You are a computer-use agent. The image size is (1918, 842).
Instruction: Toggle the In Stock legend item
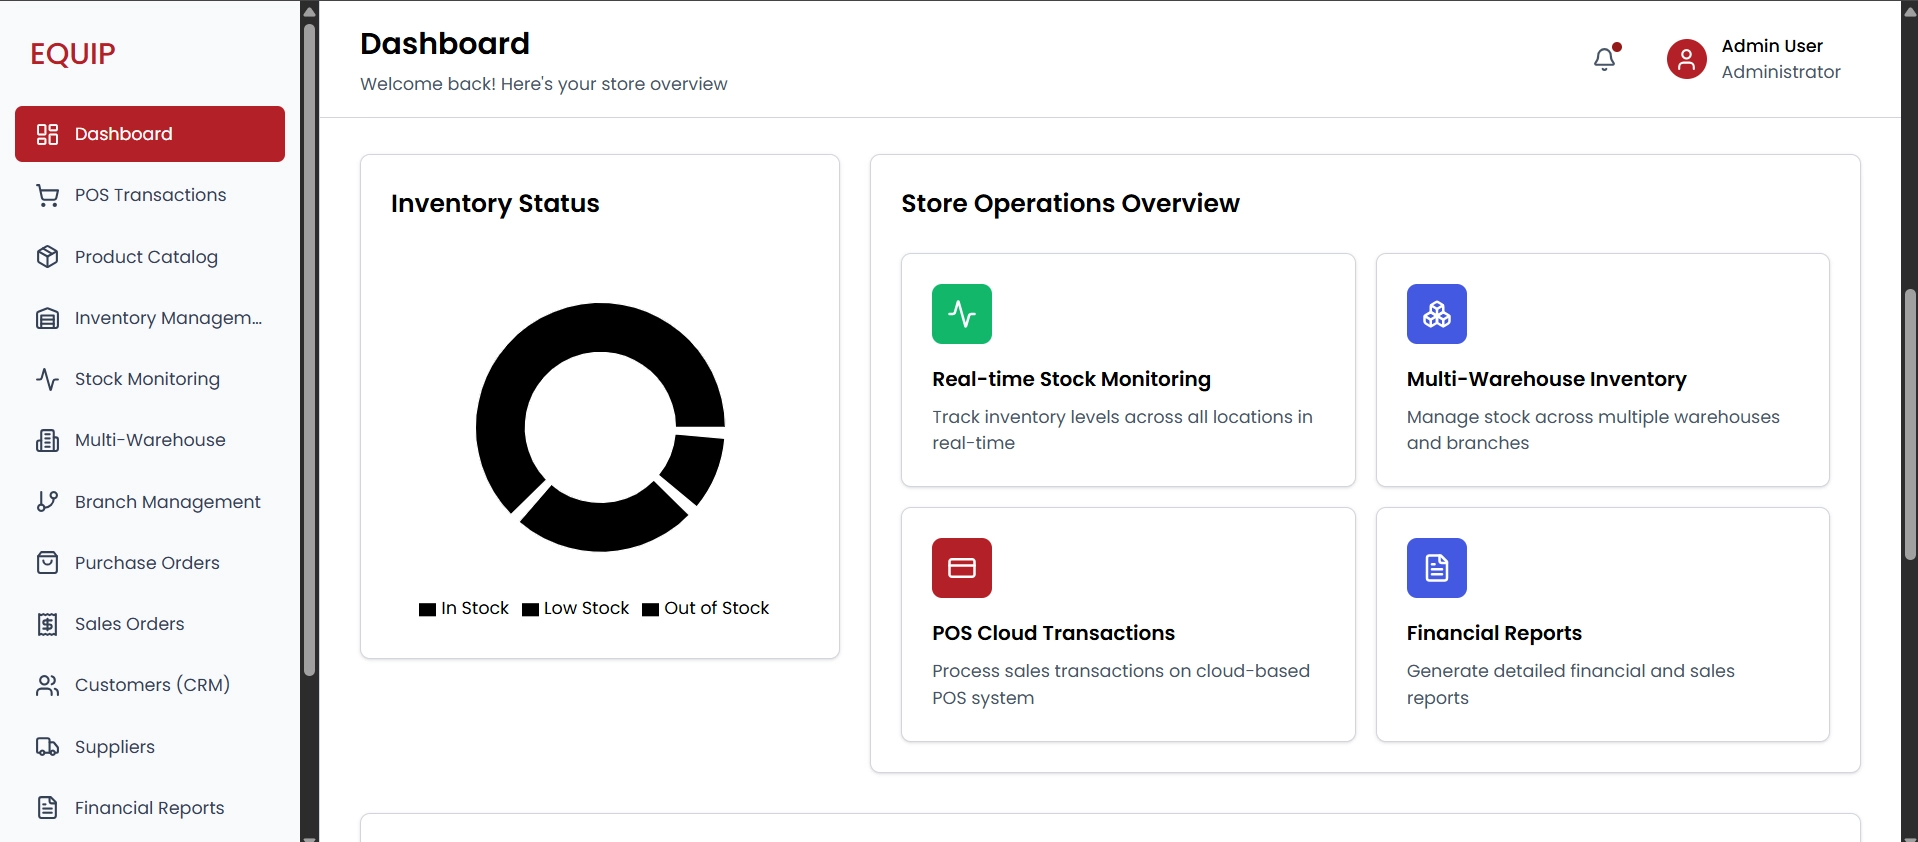click(x=464, y=609)
